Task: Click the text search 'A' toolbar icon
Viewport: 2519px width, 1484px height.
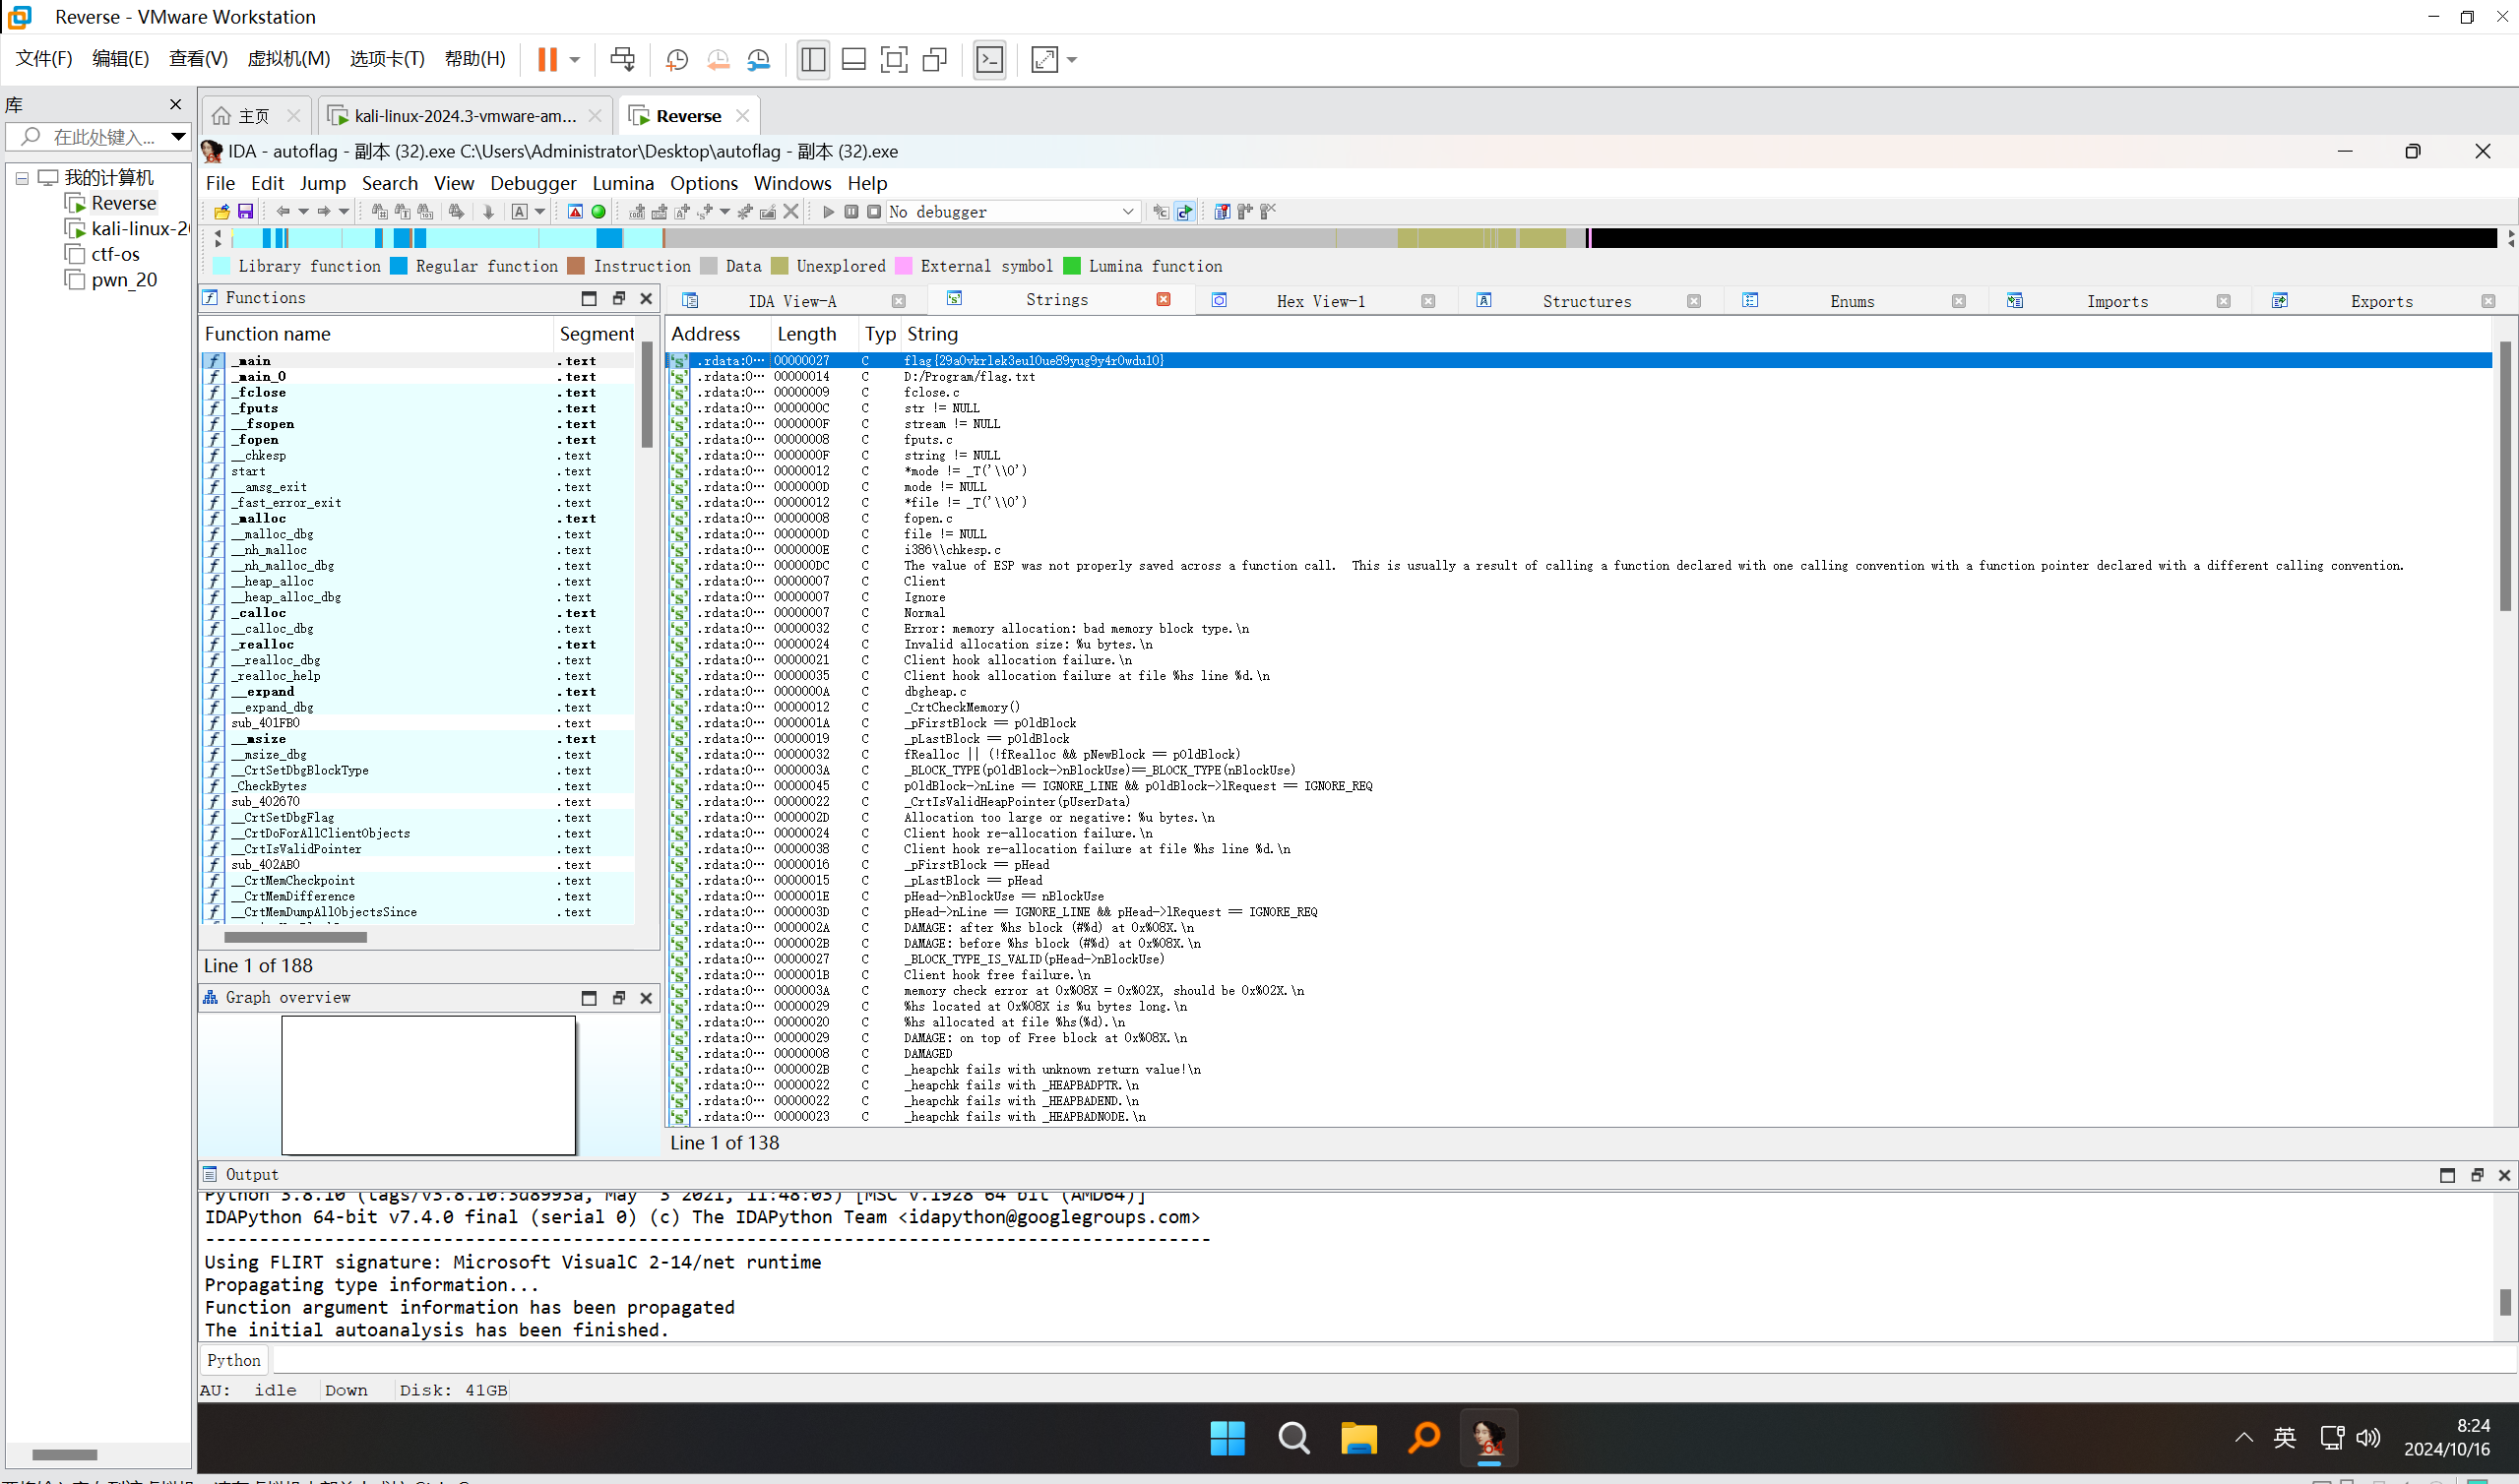Action: 519,211
